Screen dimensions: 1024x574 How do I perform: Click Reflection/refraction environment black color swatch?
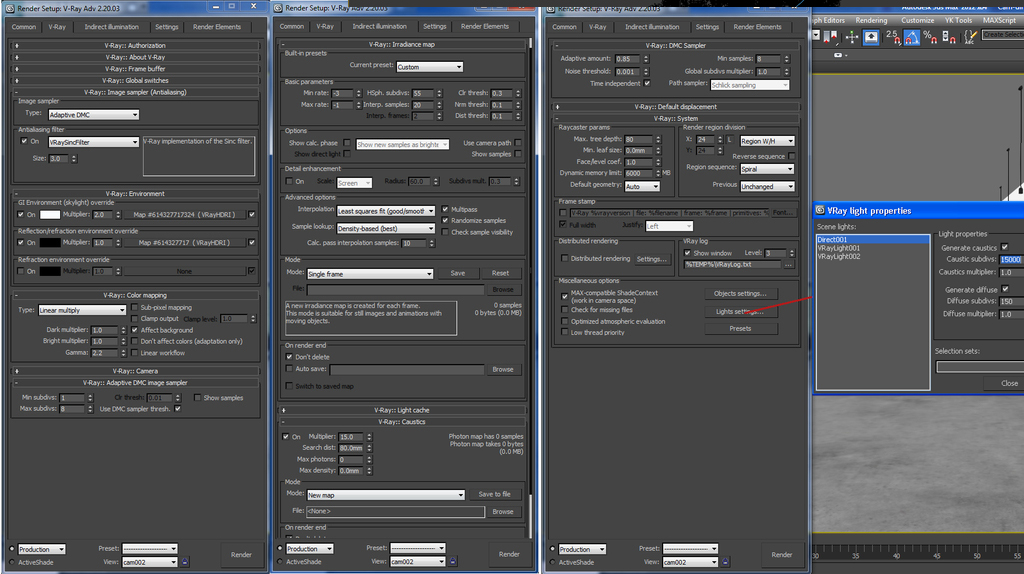point(50,242)
